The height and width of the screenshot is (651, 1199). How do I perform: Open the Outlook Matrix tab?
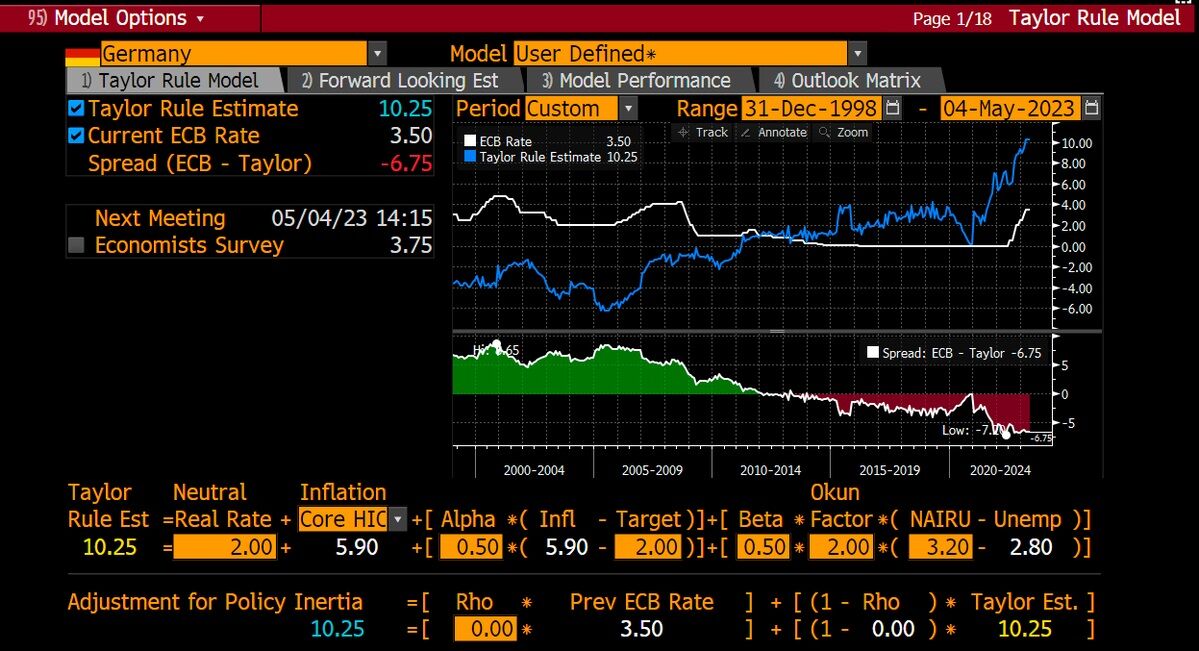(847, 80)
